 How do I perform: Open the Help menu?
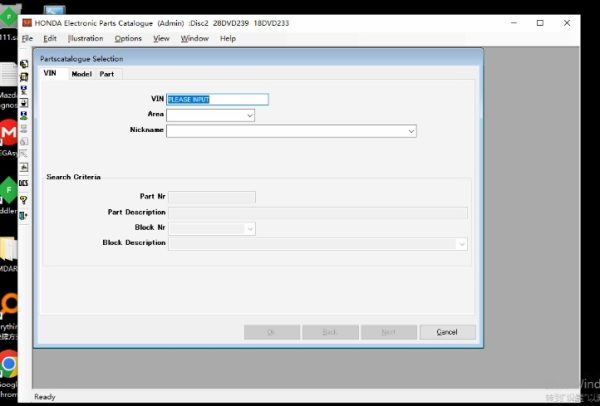tap(228, 38)
